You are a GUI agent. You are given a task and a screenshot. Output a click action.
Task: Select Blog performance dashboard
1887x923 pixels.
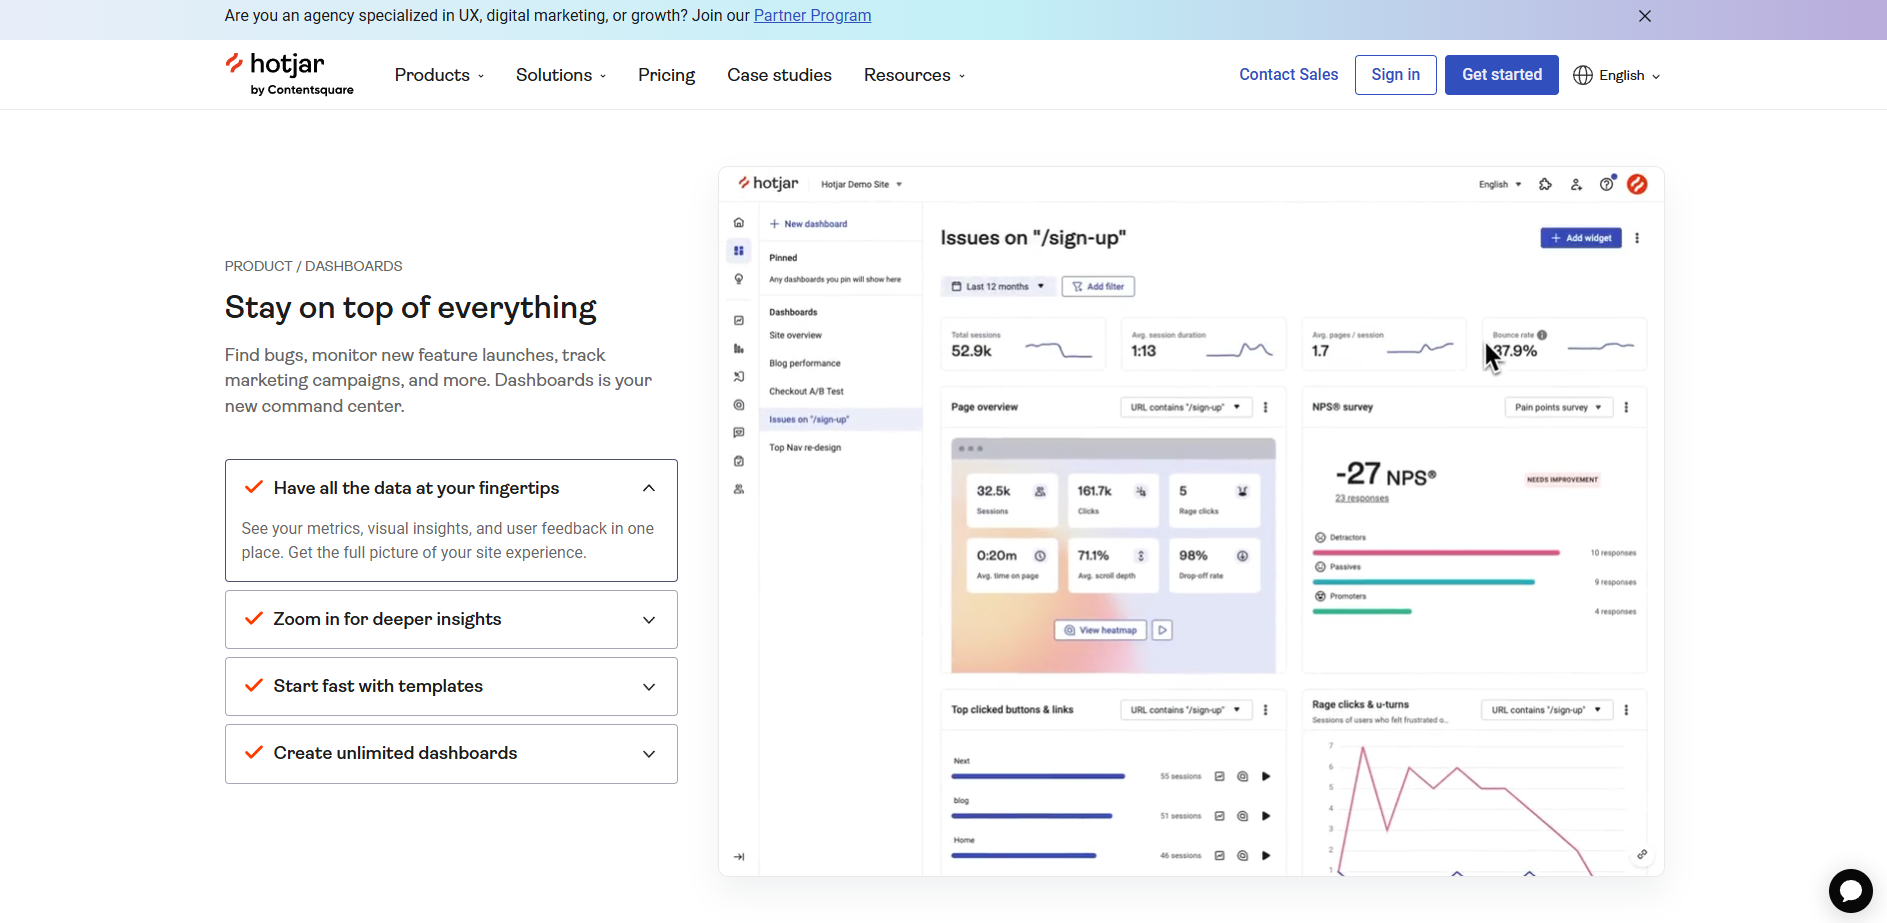click(805, 363)
